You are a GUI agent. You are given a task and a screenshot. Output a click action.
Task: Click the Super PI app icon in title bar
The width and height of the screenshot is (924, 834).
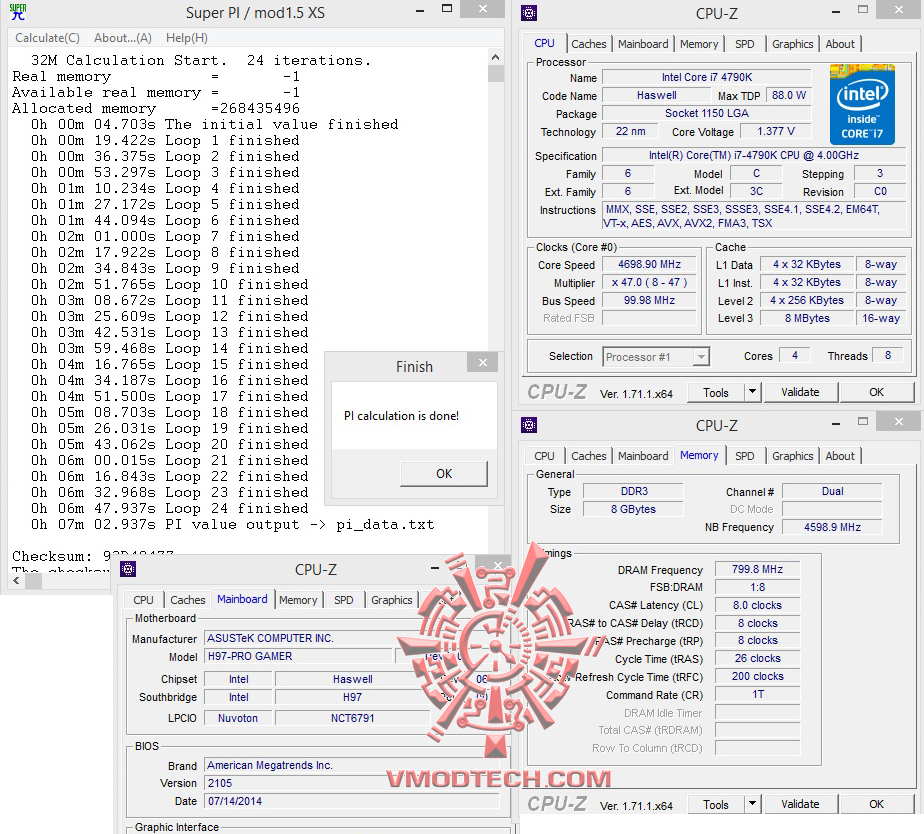(18, 12)
